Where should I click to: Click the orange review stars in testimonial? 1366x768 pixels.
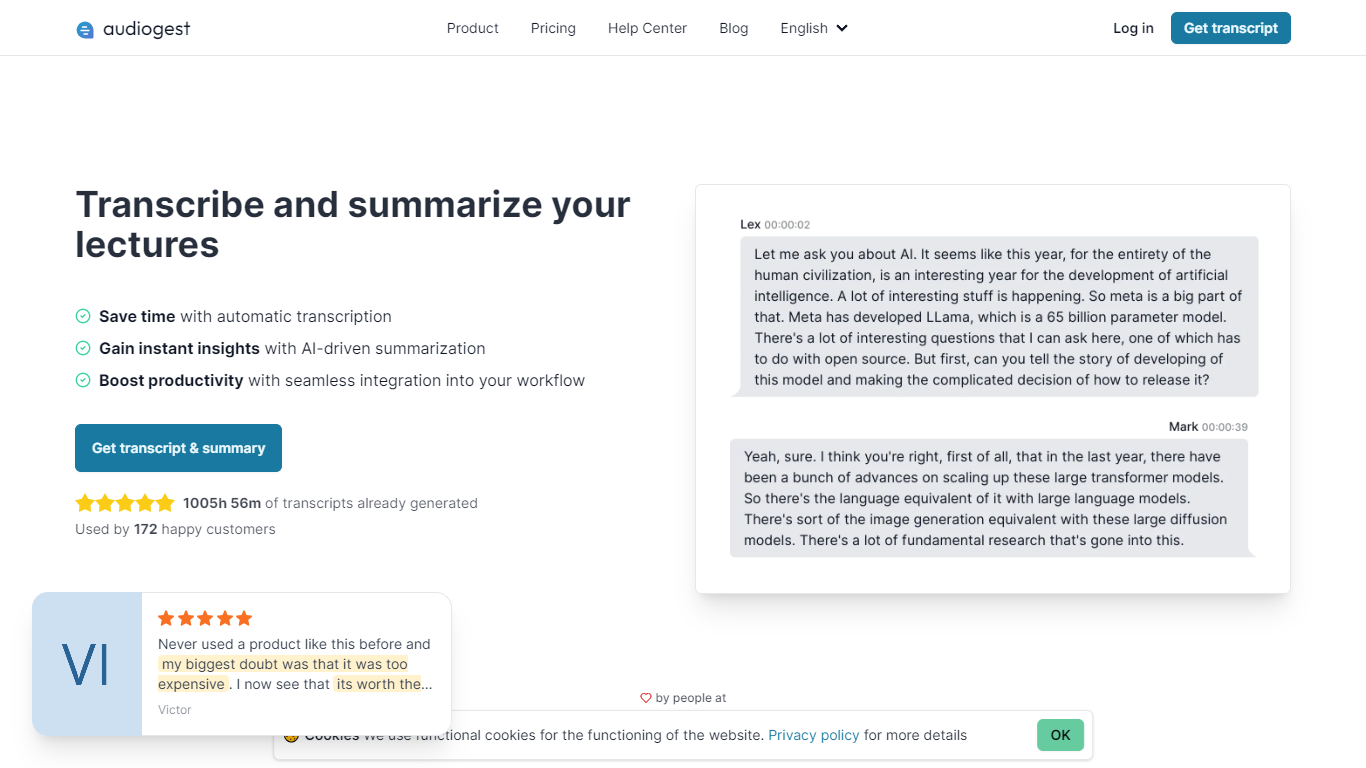[x=205, y=618]
